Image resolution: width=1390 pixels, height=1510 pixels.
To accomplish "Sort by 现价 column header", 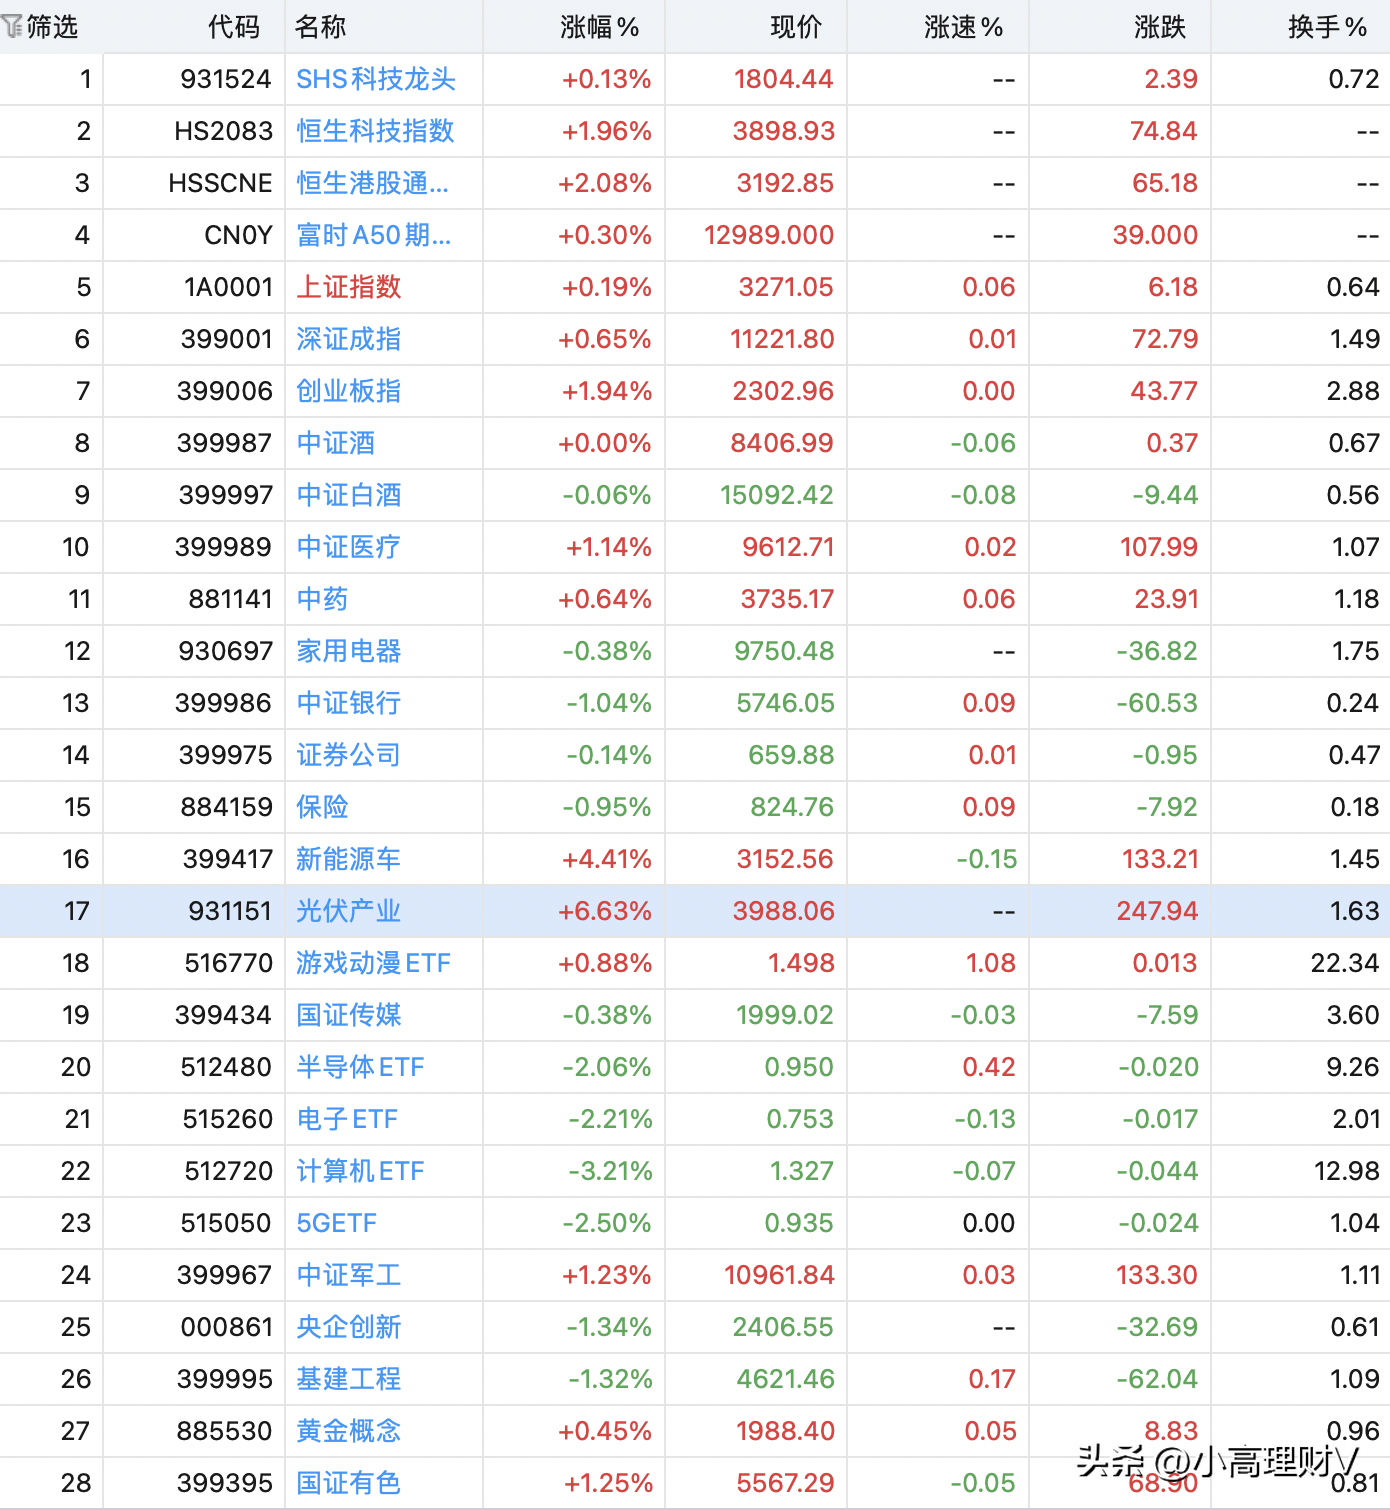I will 796,27.
